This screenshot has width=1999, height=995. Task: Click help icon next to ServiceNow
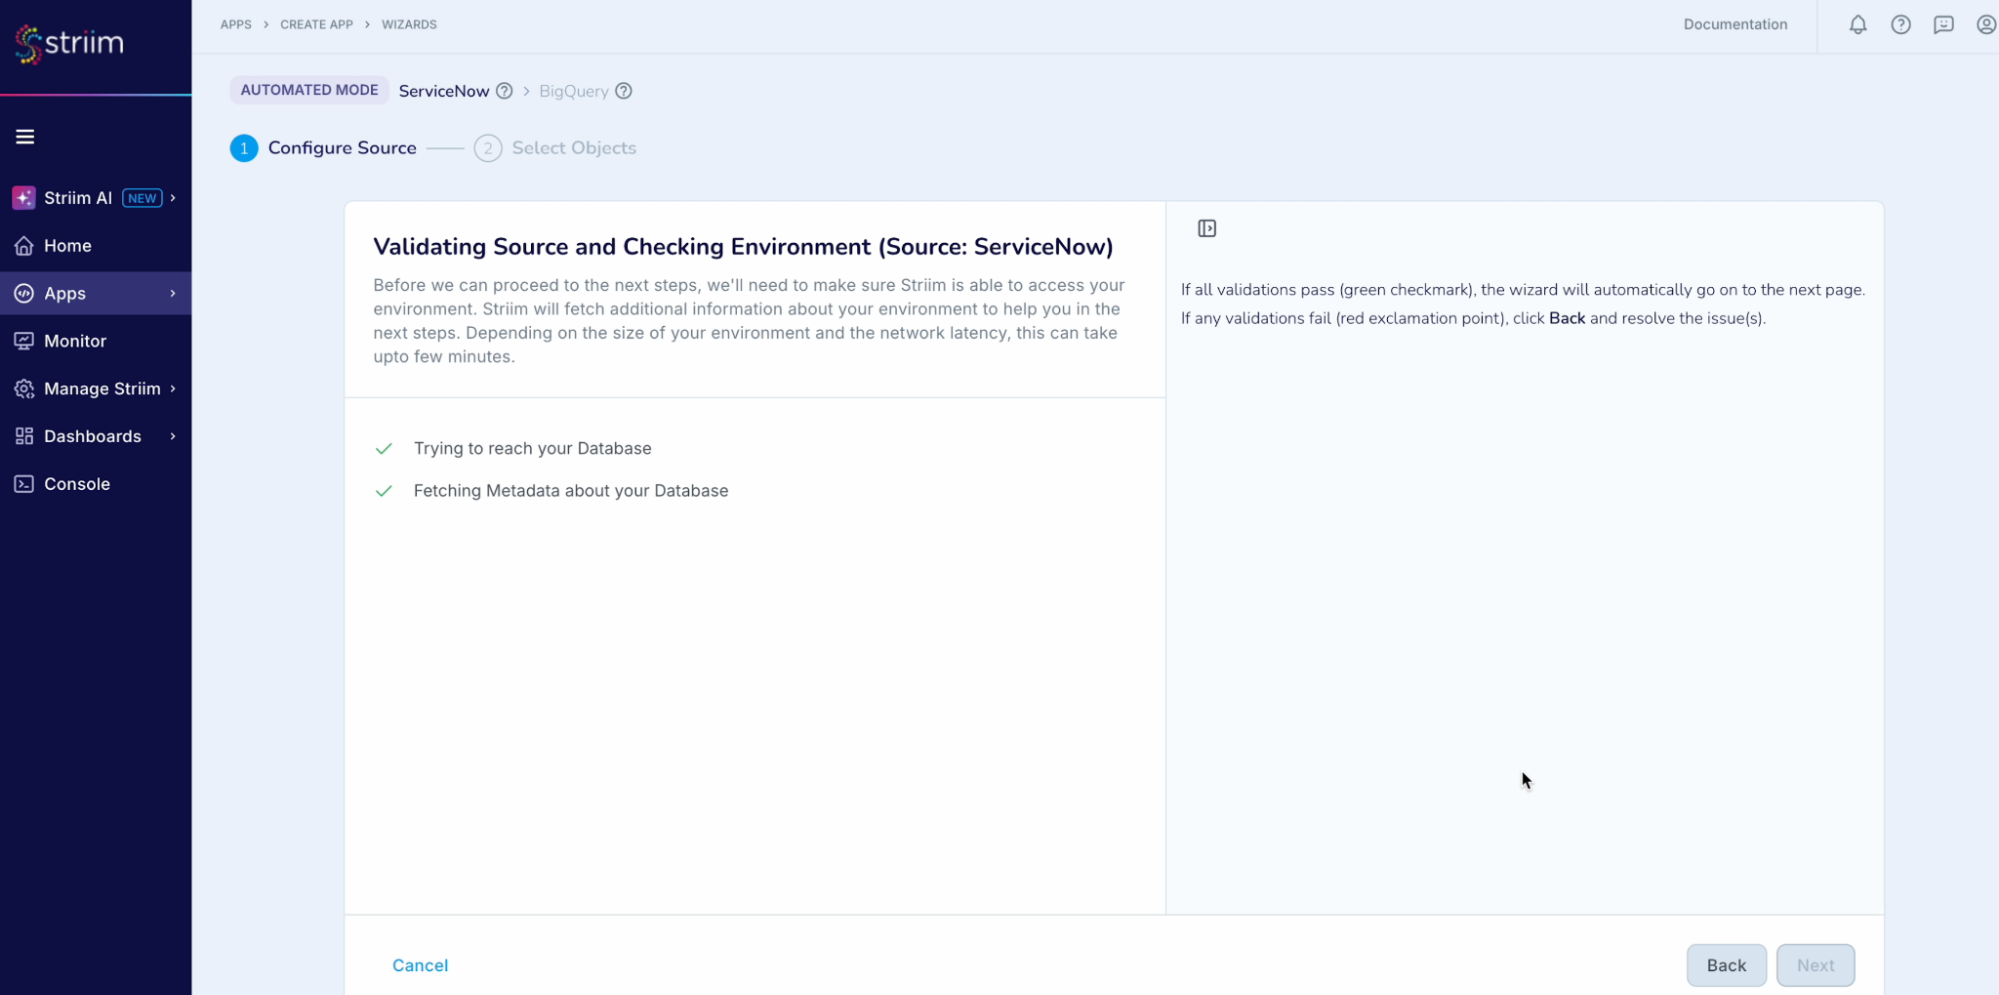tap(504, 91)
